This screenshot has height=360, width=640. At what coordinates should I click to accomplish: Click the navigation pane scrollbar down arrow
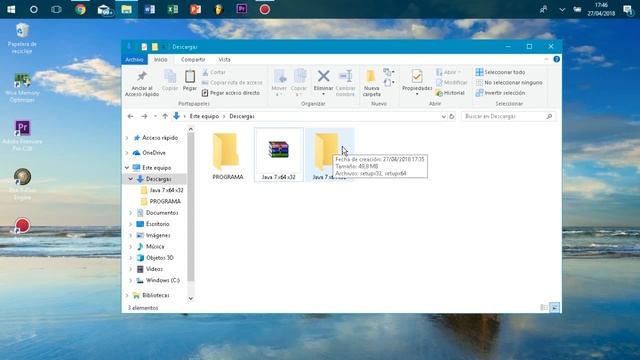(x=191, y=298)
